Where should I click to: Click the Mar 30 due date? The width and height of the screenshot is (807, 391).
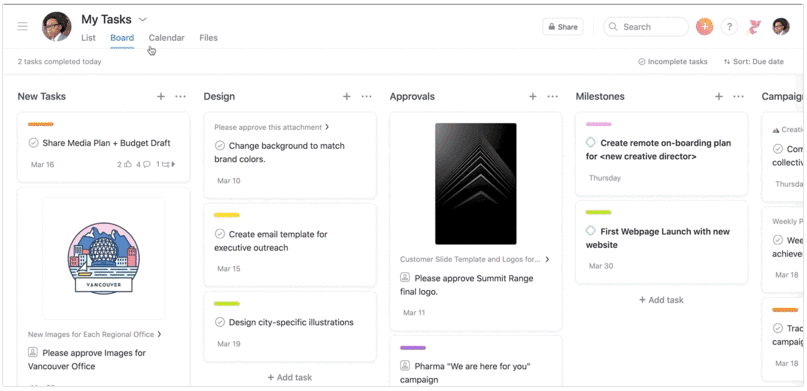click(601, 266)
